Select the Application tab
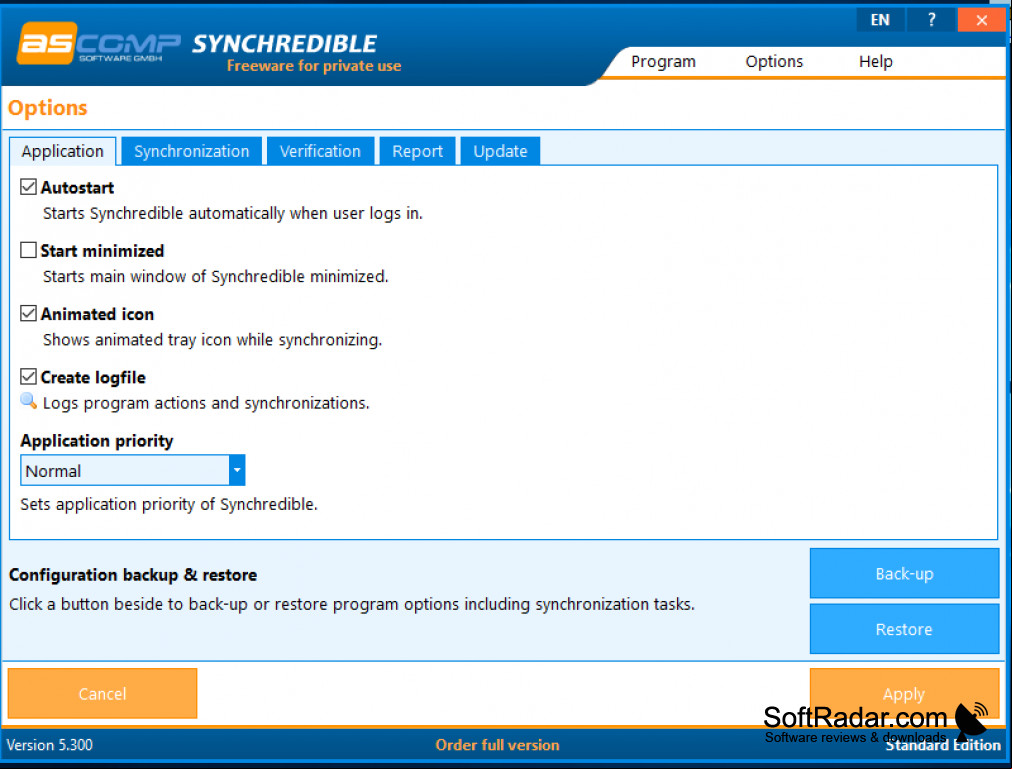 pos(63,151)
